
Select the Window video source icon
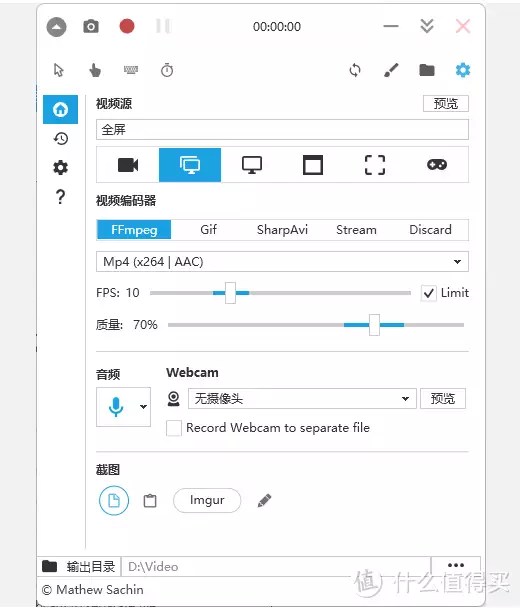[x=313, y=165]
